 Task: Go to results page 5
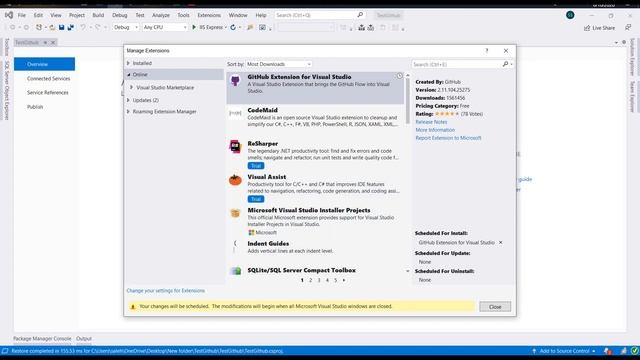pos(336,280)
